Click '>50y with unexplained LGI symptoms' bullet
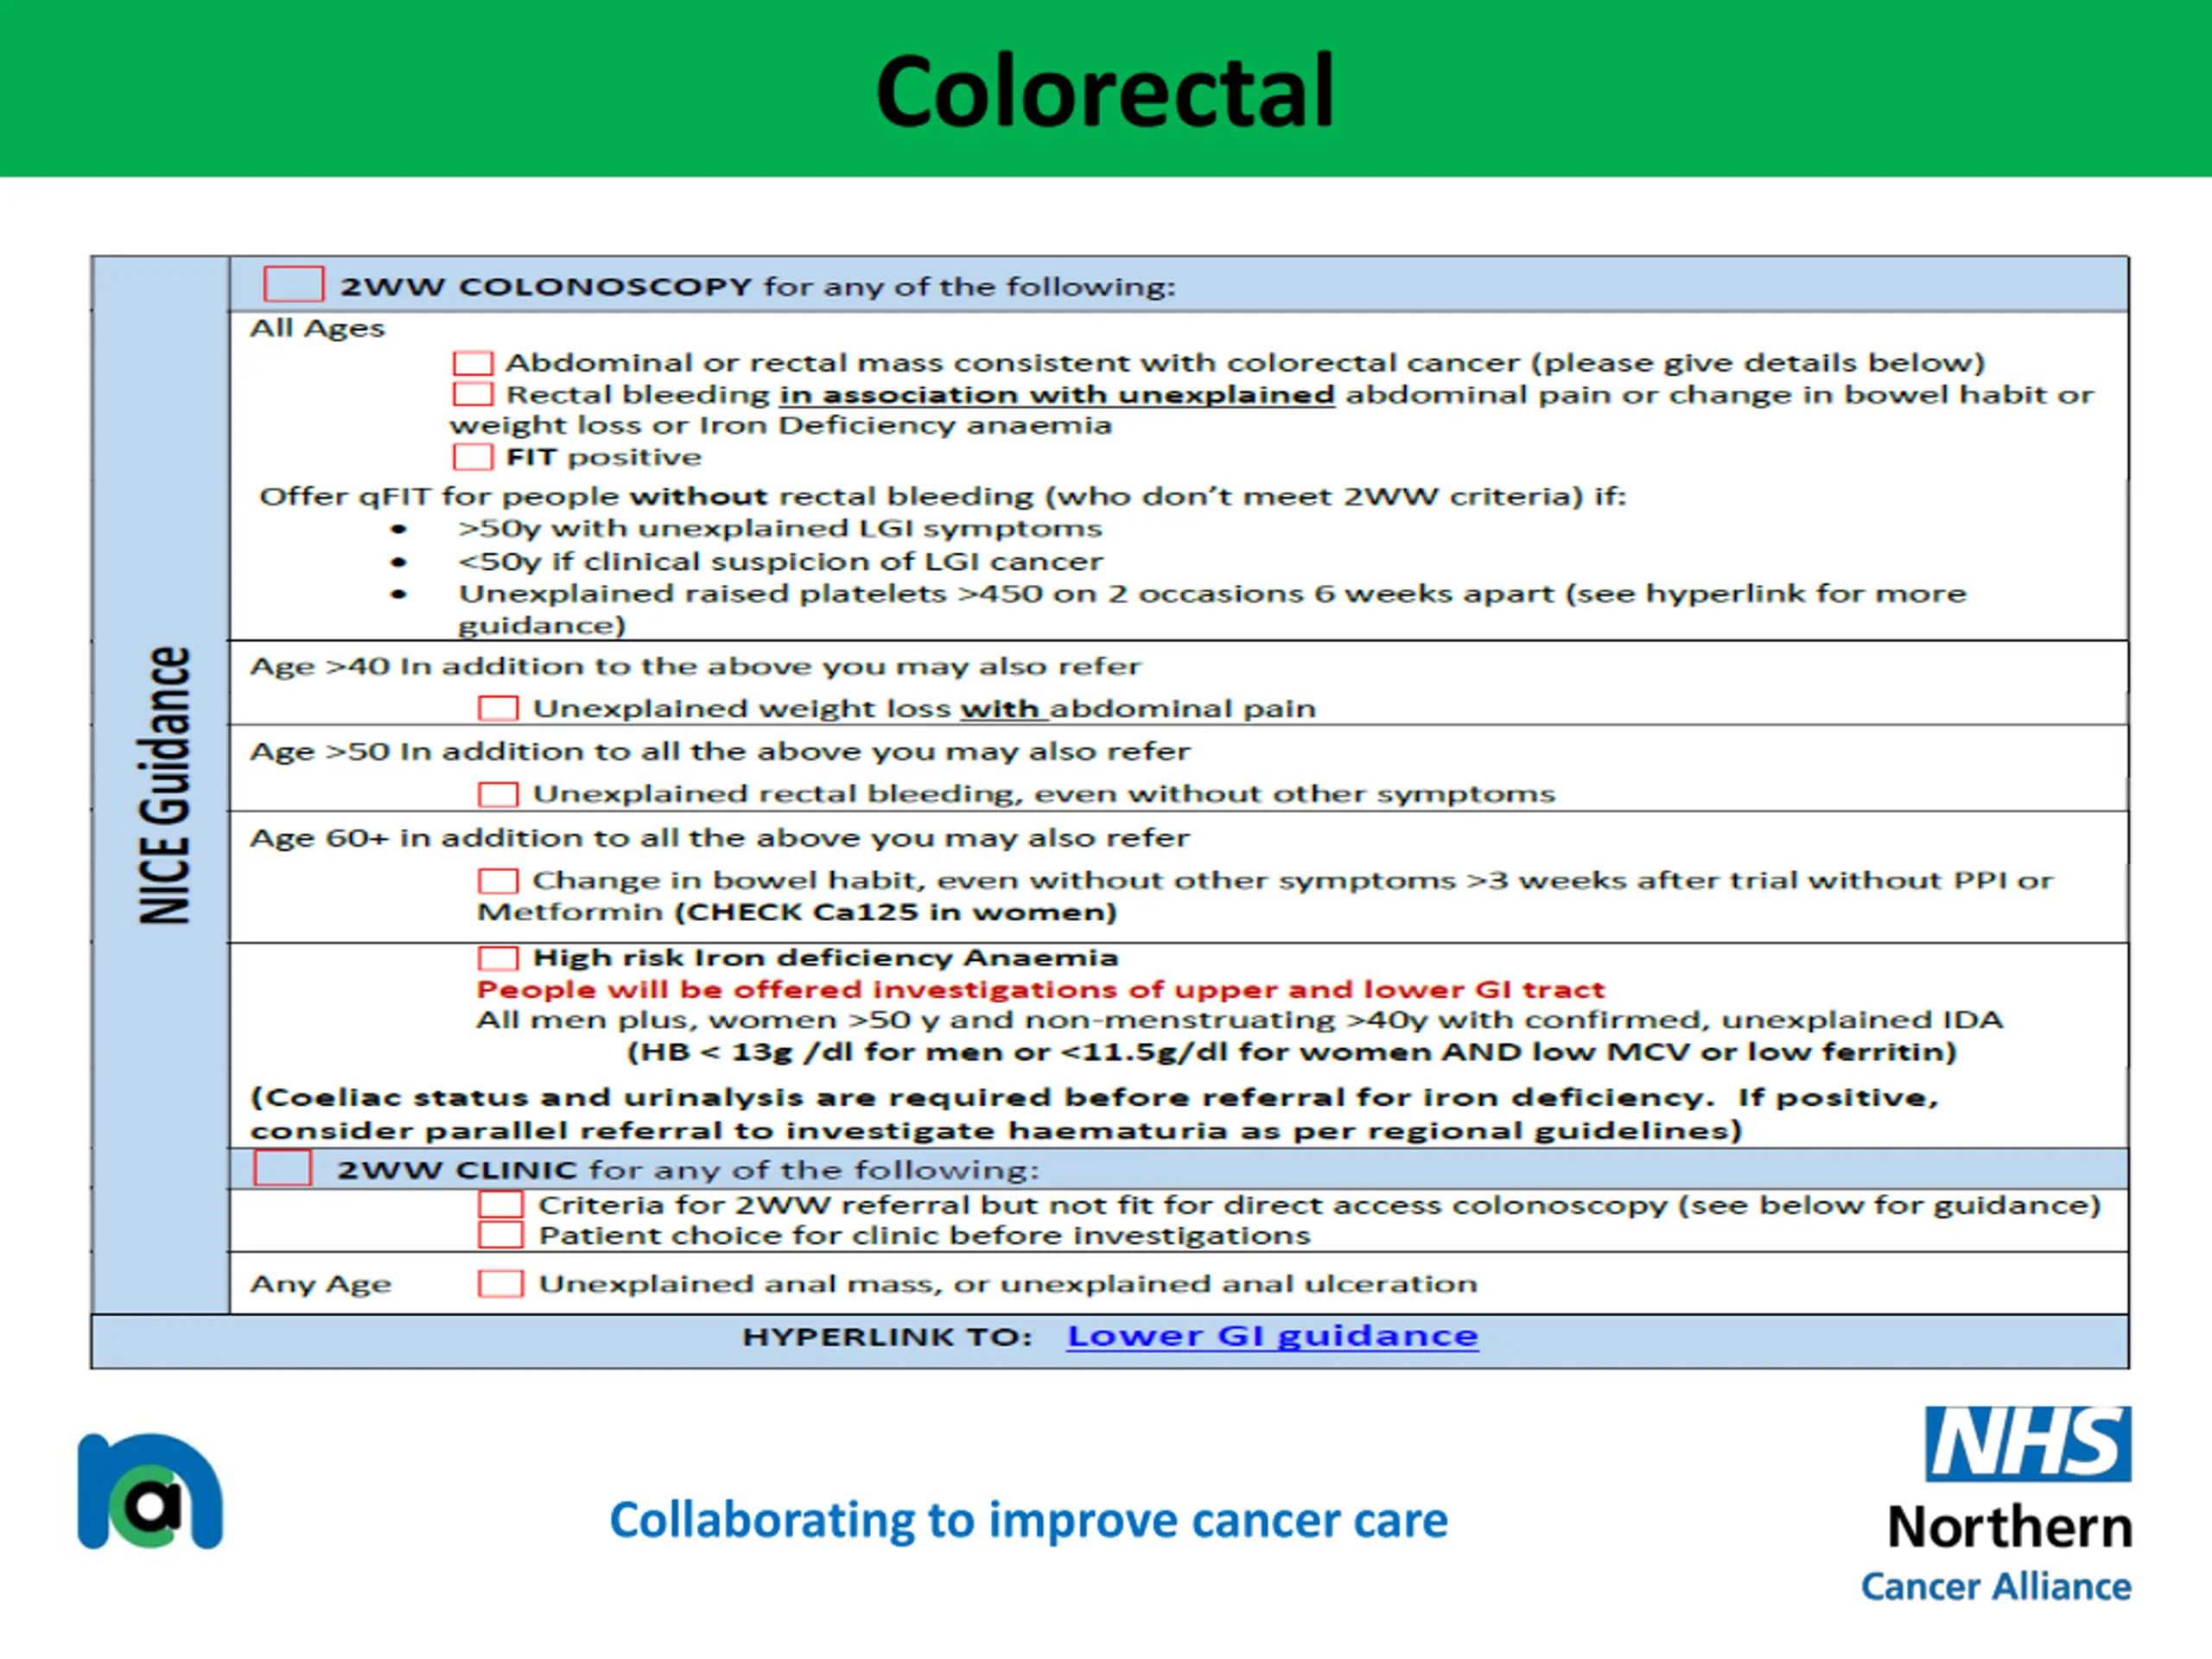The width and height of the screenshot is (2212, 1659). (x=780, y=528)
